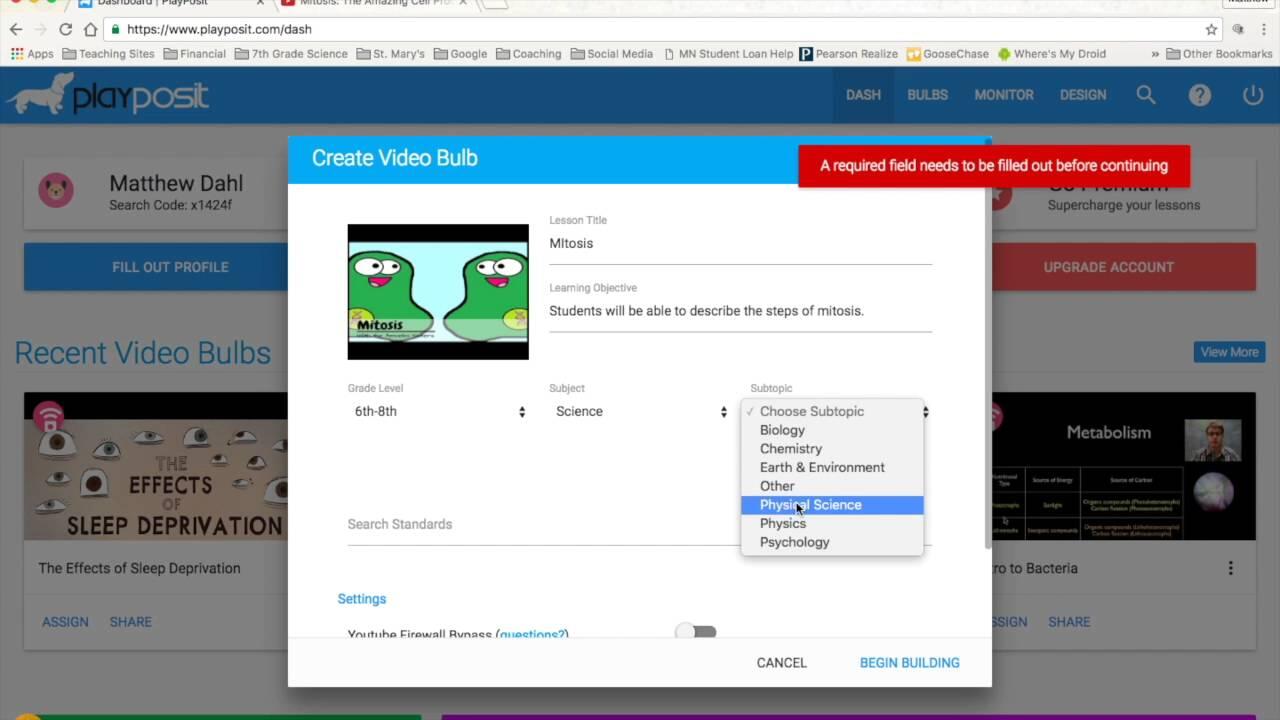
Task: Bookmark this page with the star icon
Action: click(x=1211, y=29)
